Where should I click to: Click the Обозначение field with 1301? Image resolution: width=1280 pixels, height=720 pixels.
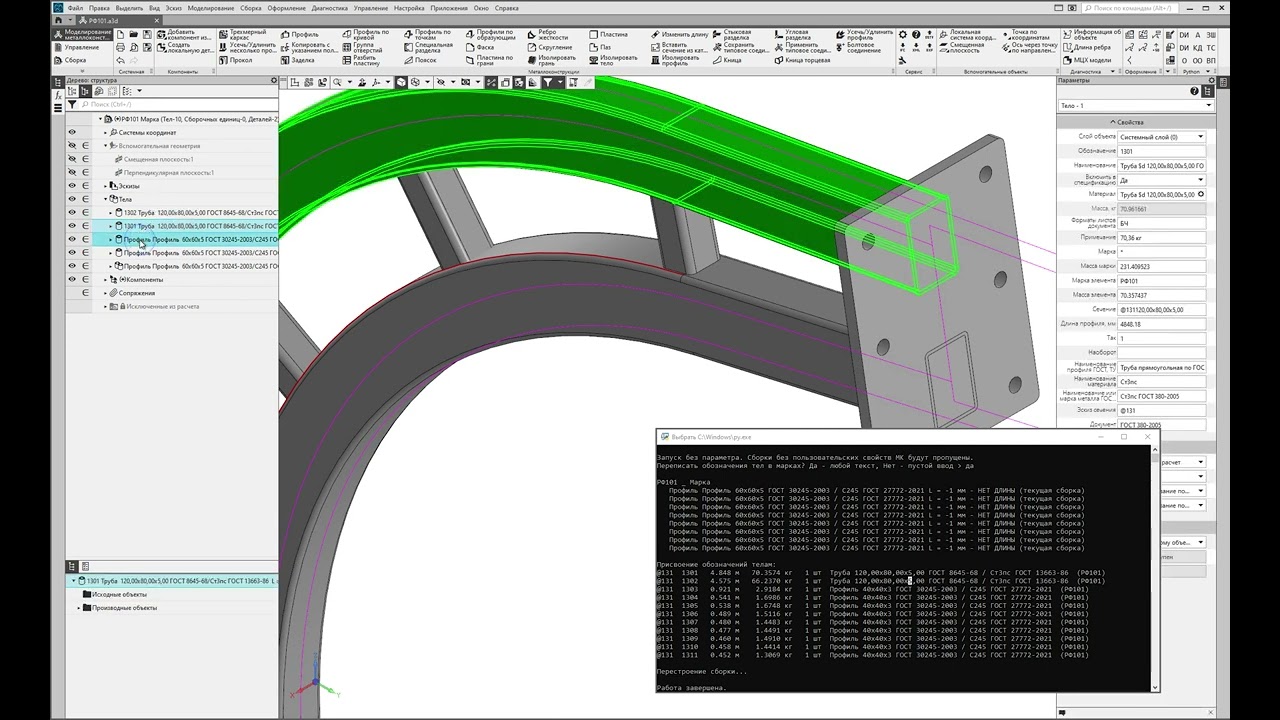tap(1162, 151)
